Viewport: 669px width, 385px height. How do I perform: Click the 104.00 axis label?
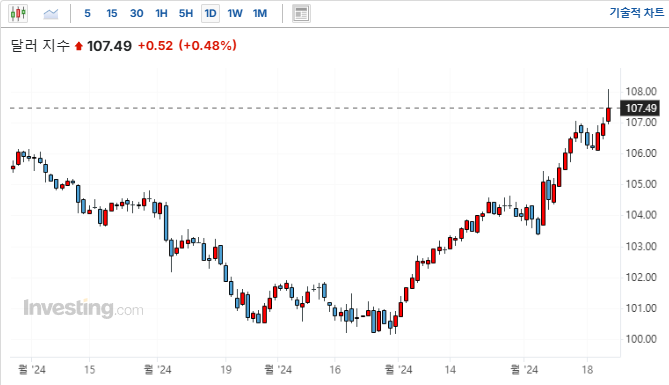641,215
